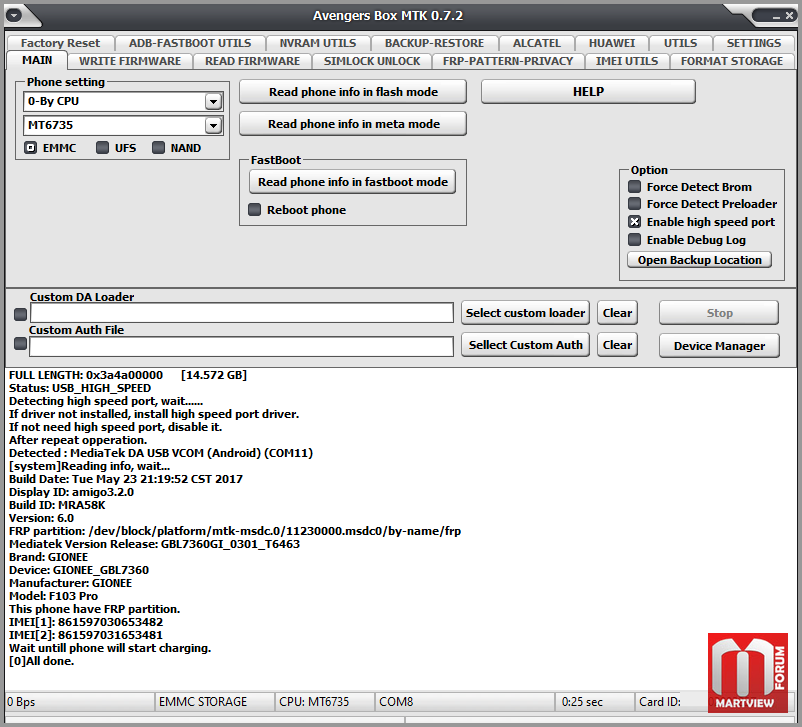This screenshot has width=802, height=727.
Task: Open the NVRAM UTILS tab
Action: point(318,43)
